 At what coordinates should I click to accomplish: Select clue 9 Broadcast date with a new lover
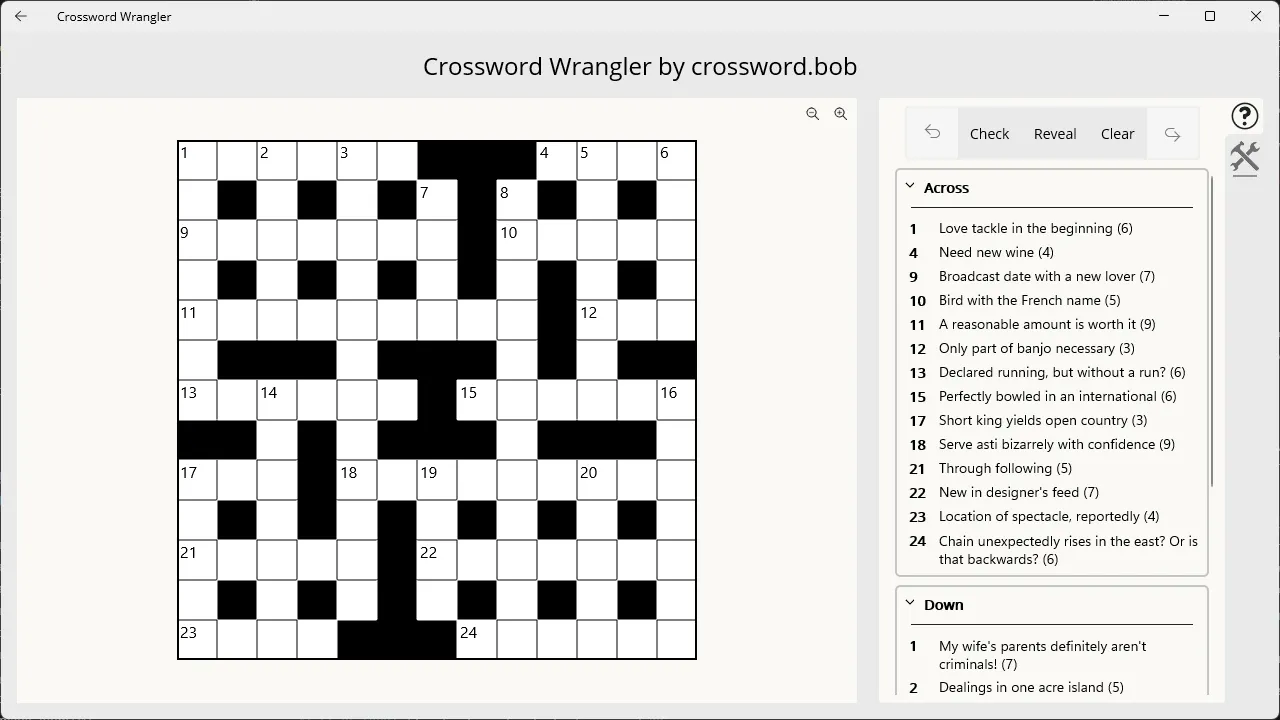[x=1051, y=276]
